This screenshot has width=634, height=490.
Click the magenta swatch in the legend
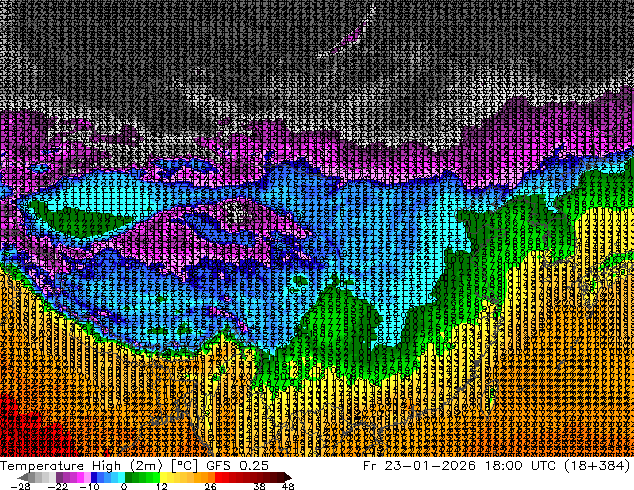pyautogui.click(x=80, y=477)
